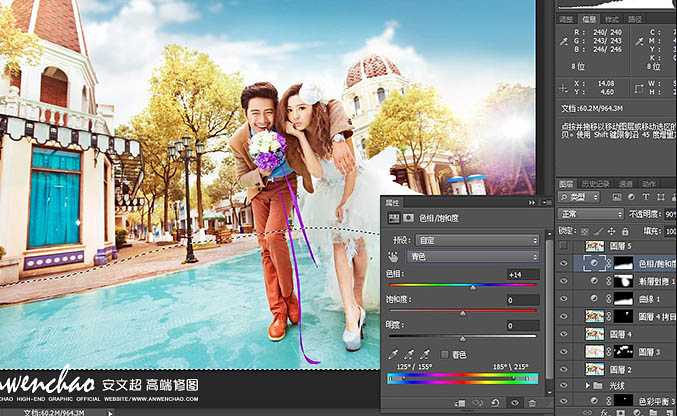Collapse Properties panel using double-arrow icon
This screenshot has width=677, height=416.
532,202
